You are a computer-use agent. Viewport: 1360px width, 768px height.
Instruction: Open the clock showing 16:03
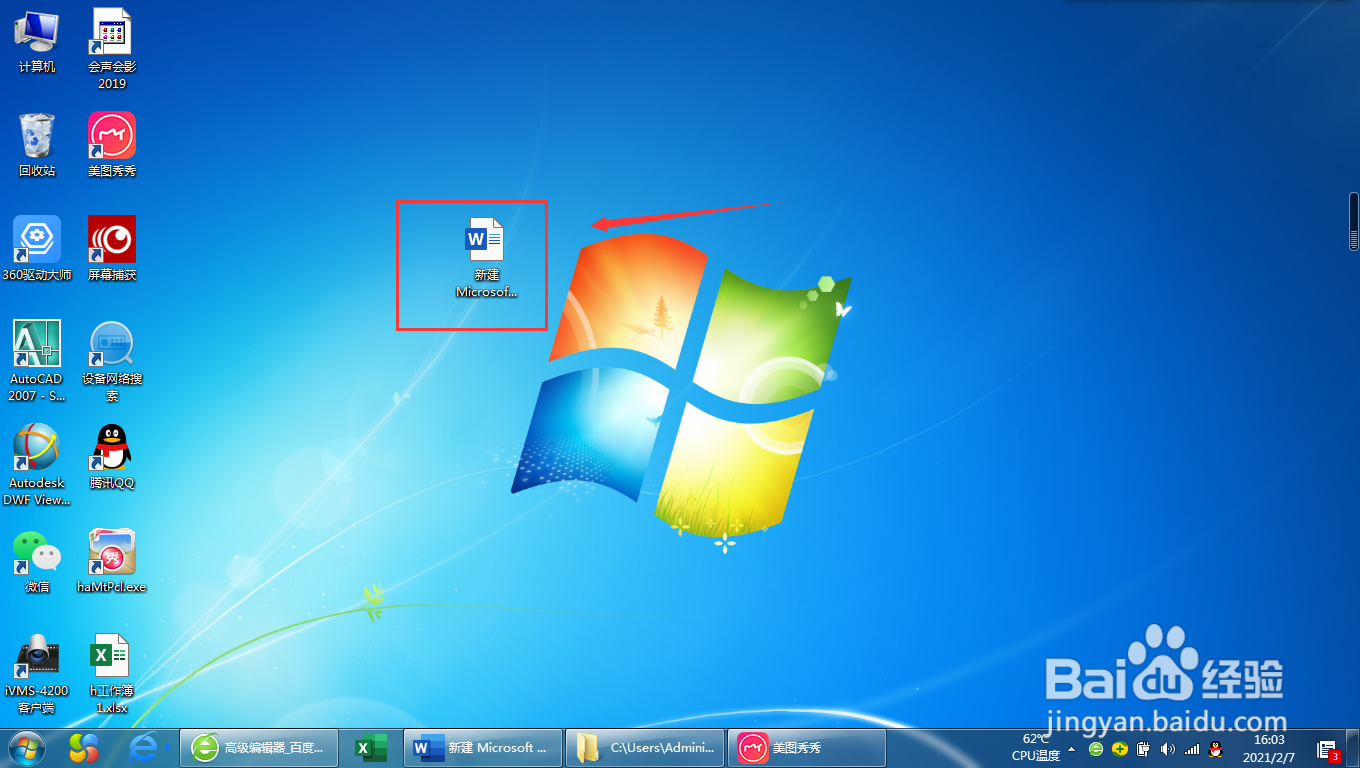pyautogui.click(x=1269, y=747)
